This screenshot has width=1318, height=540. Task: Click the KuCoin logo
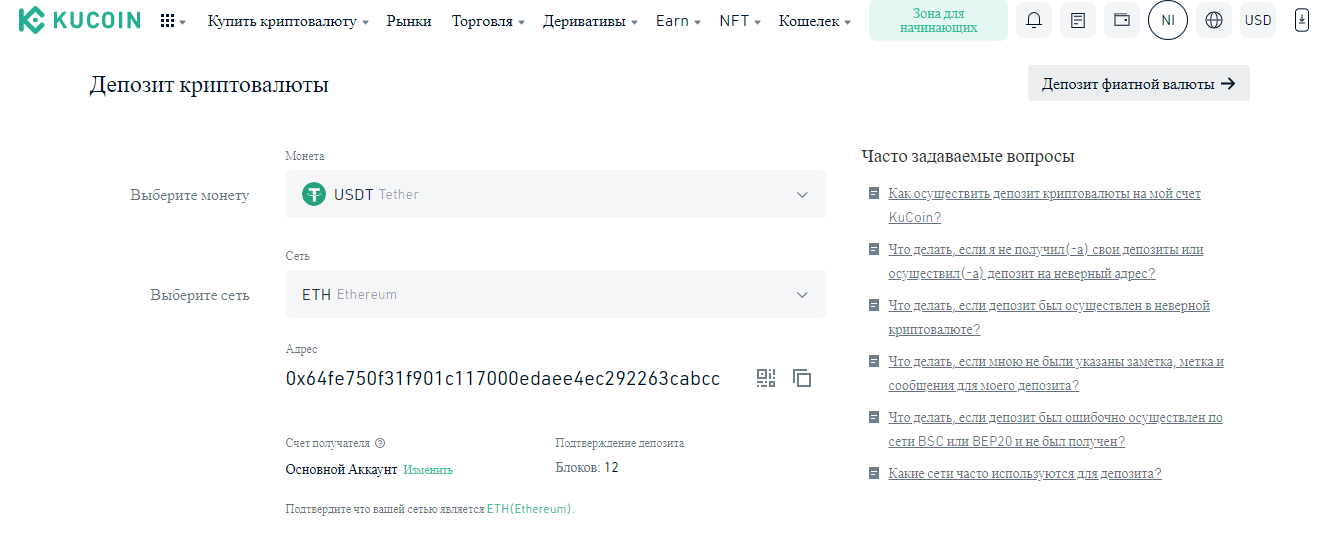click(80, 20)
